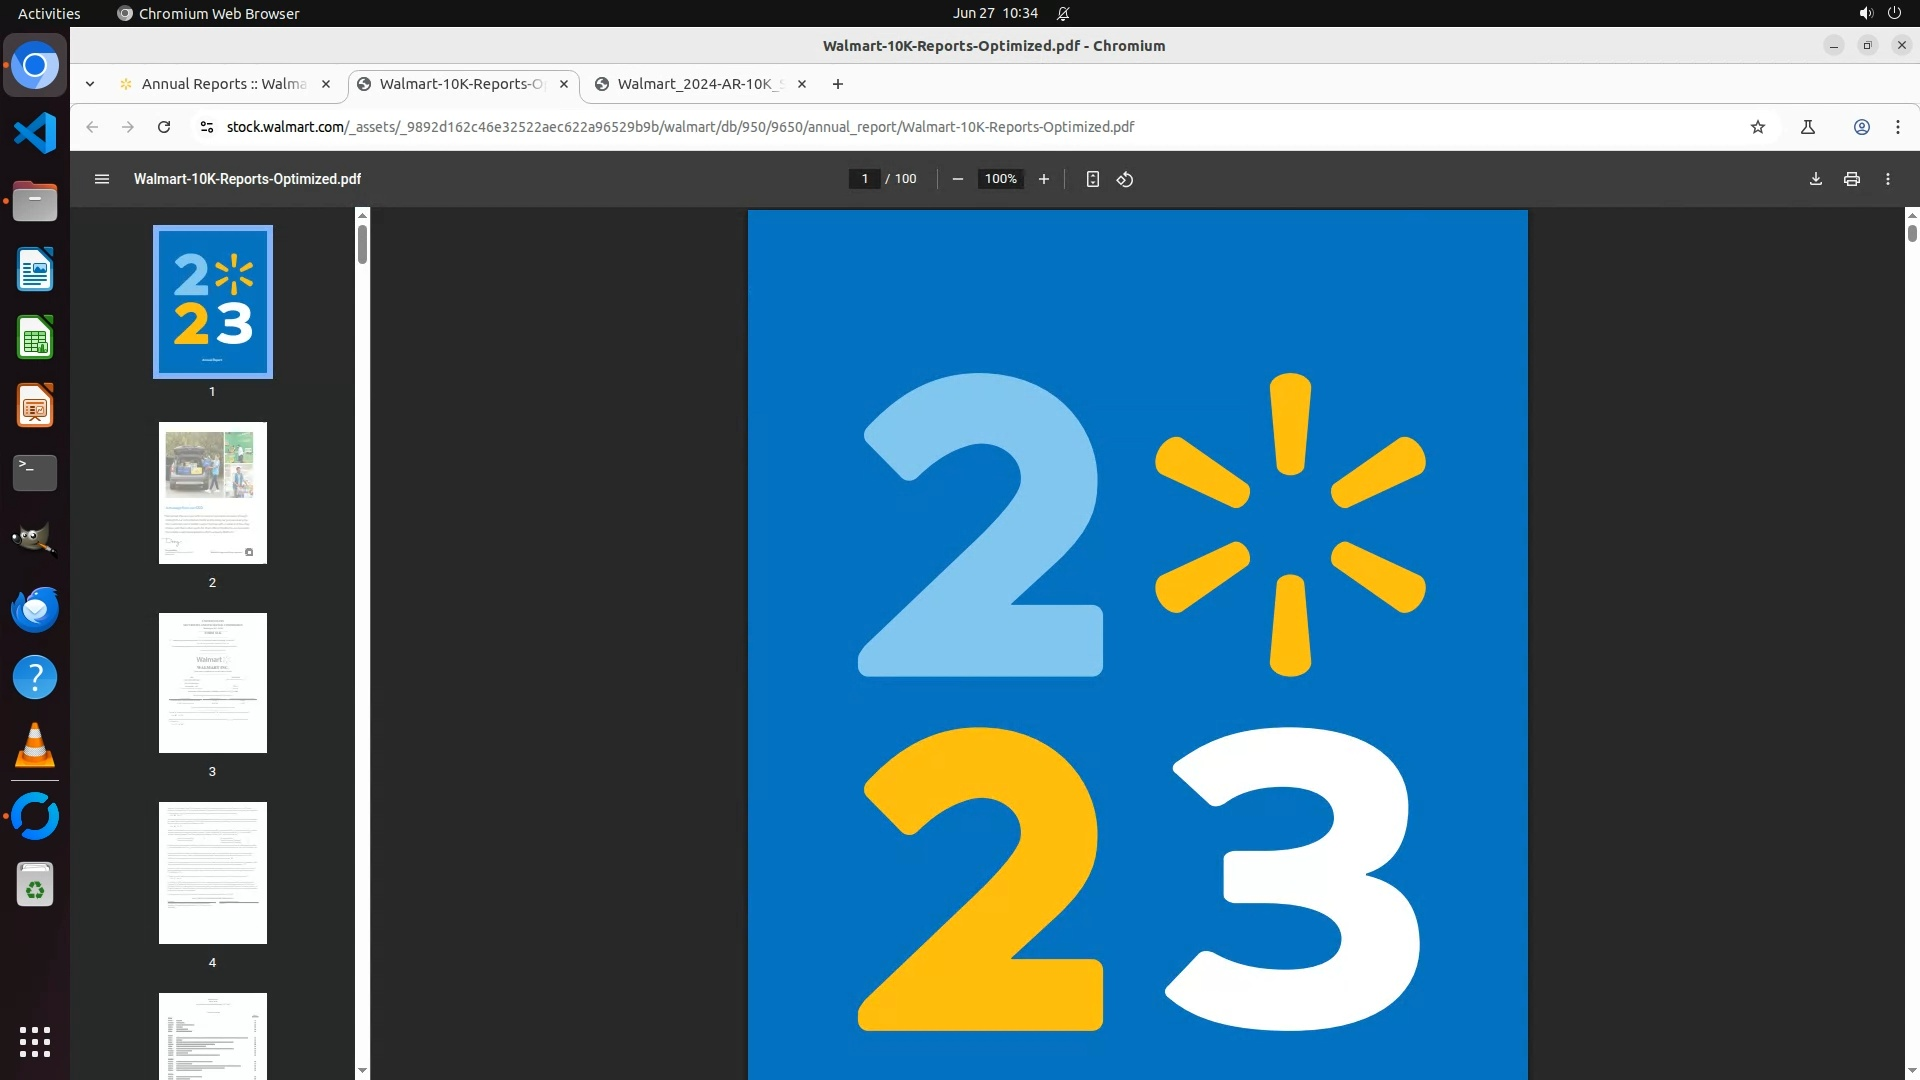This screenshot has height=1080, width=1920.
Task: Toggle notifications bell in top bar
Action: (x=1063, y=13)
